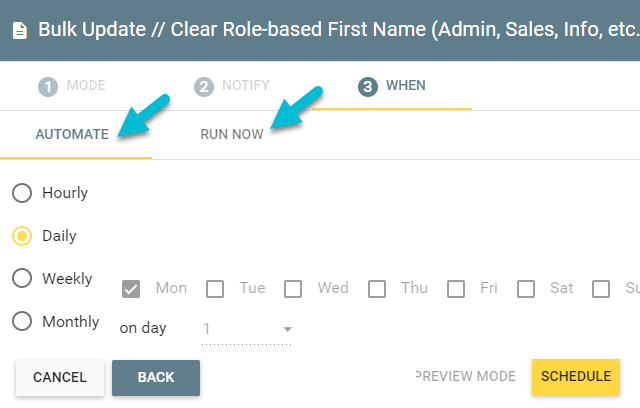
Task: Select the Hourly radio button
Action: coord(22,193)
